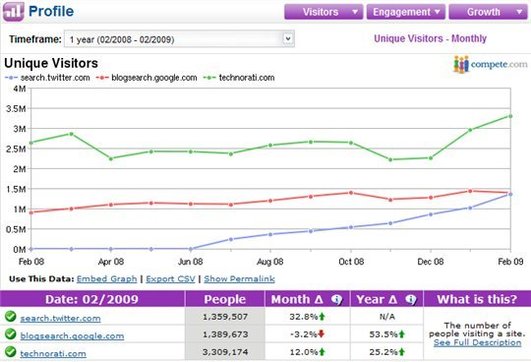Click the search.twitter.com legend marker
This screenshot has height=362, width=531.
(x=11, y=78)
